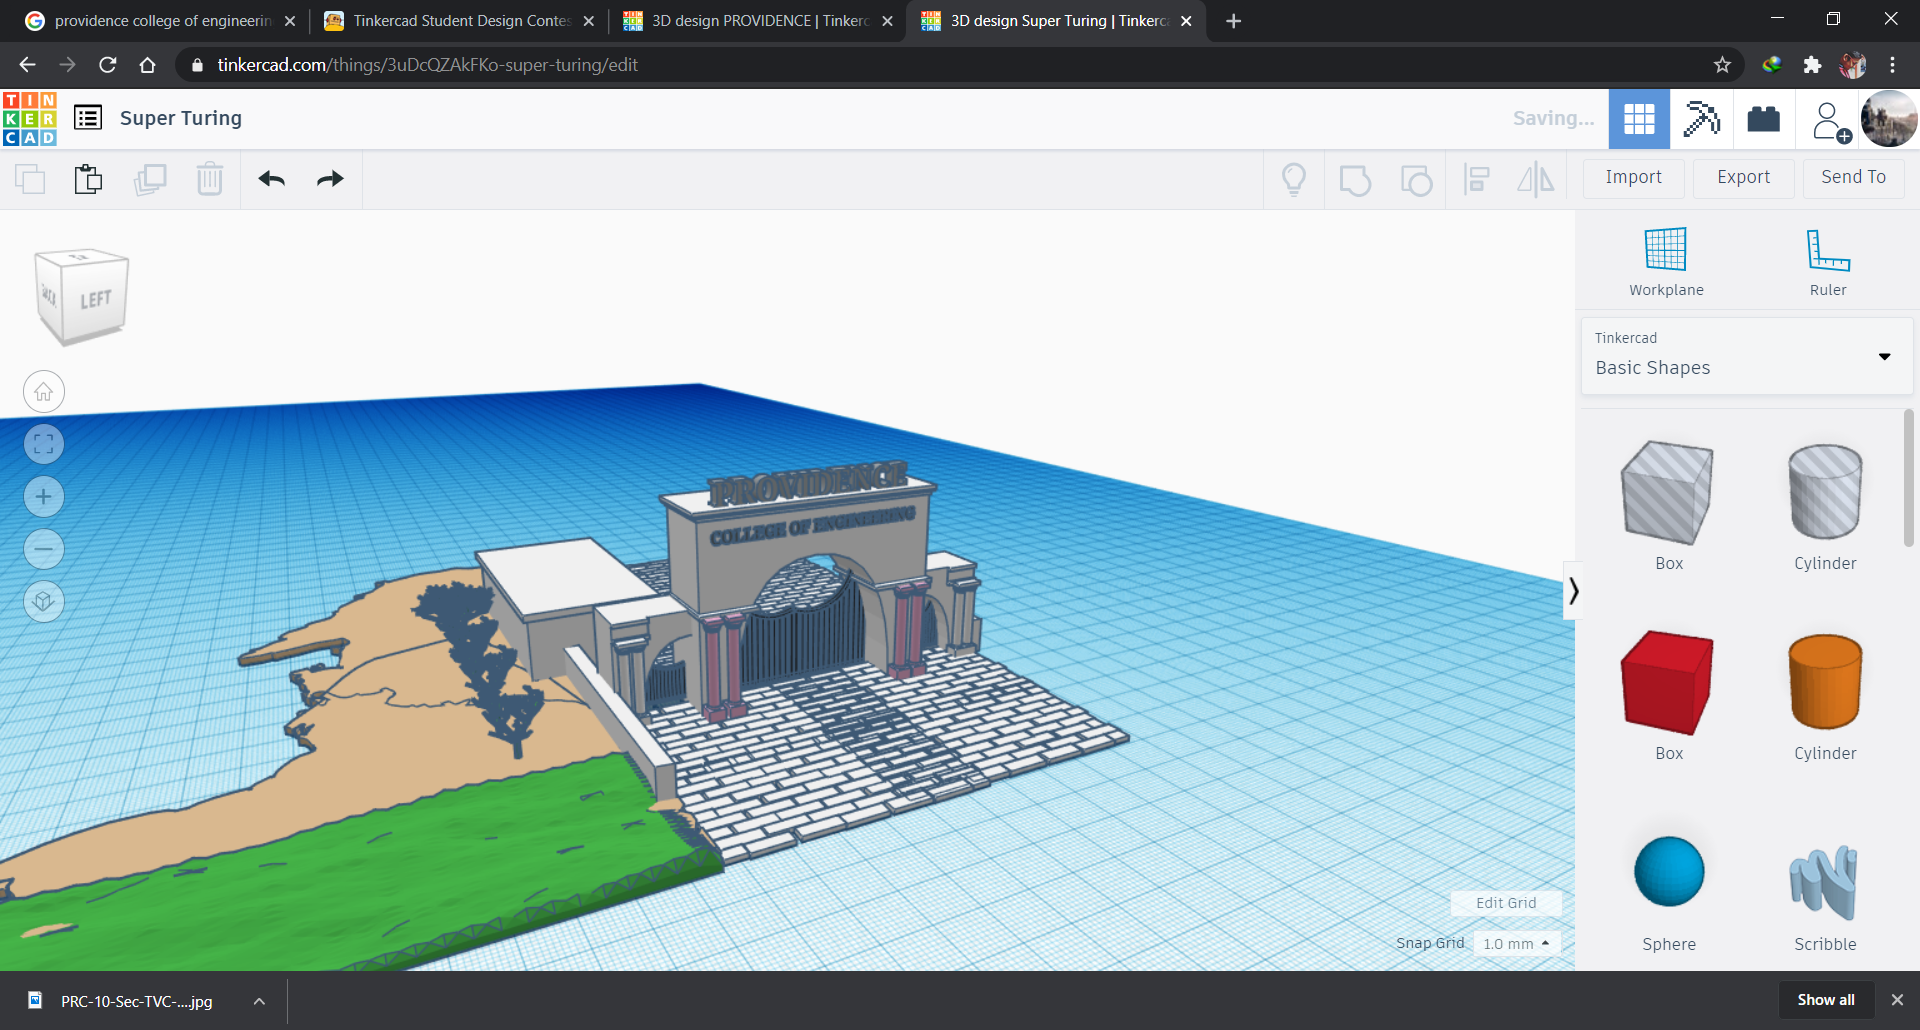
Task: Zoom in with the plus button
Action: (44, 496)
